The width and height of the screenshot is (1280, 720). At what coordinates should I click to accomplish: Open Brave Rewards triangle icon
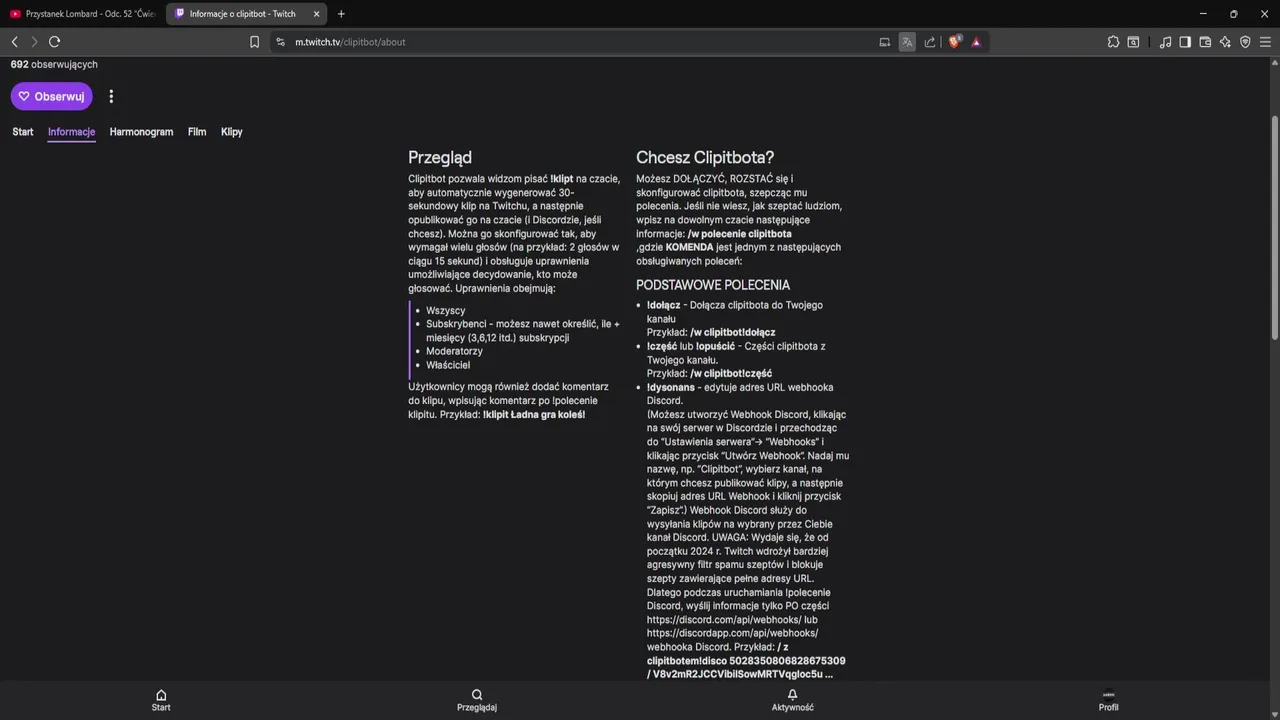click(976, 42)
